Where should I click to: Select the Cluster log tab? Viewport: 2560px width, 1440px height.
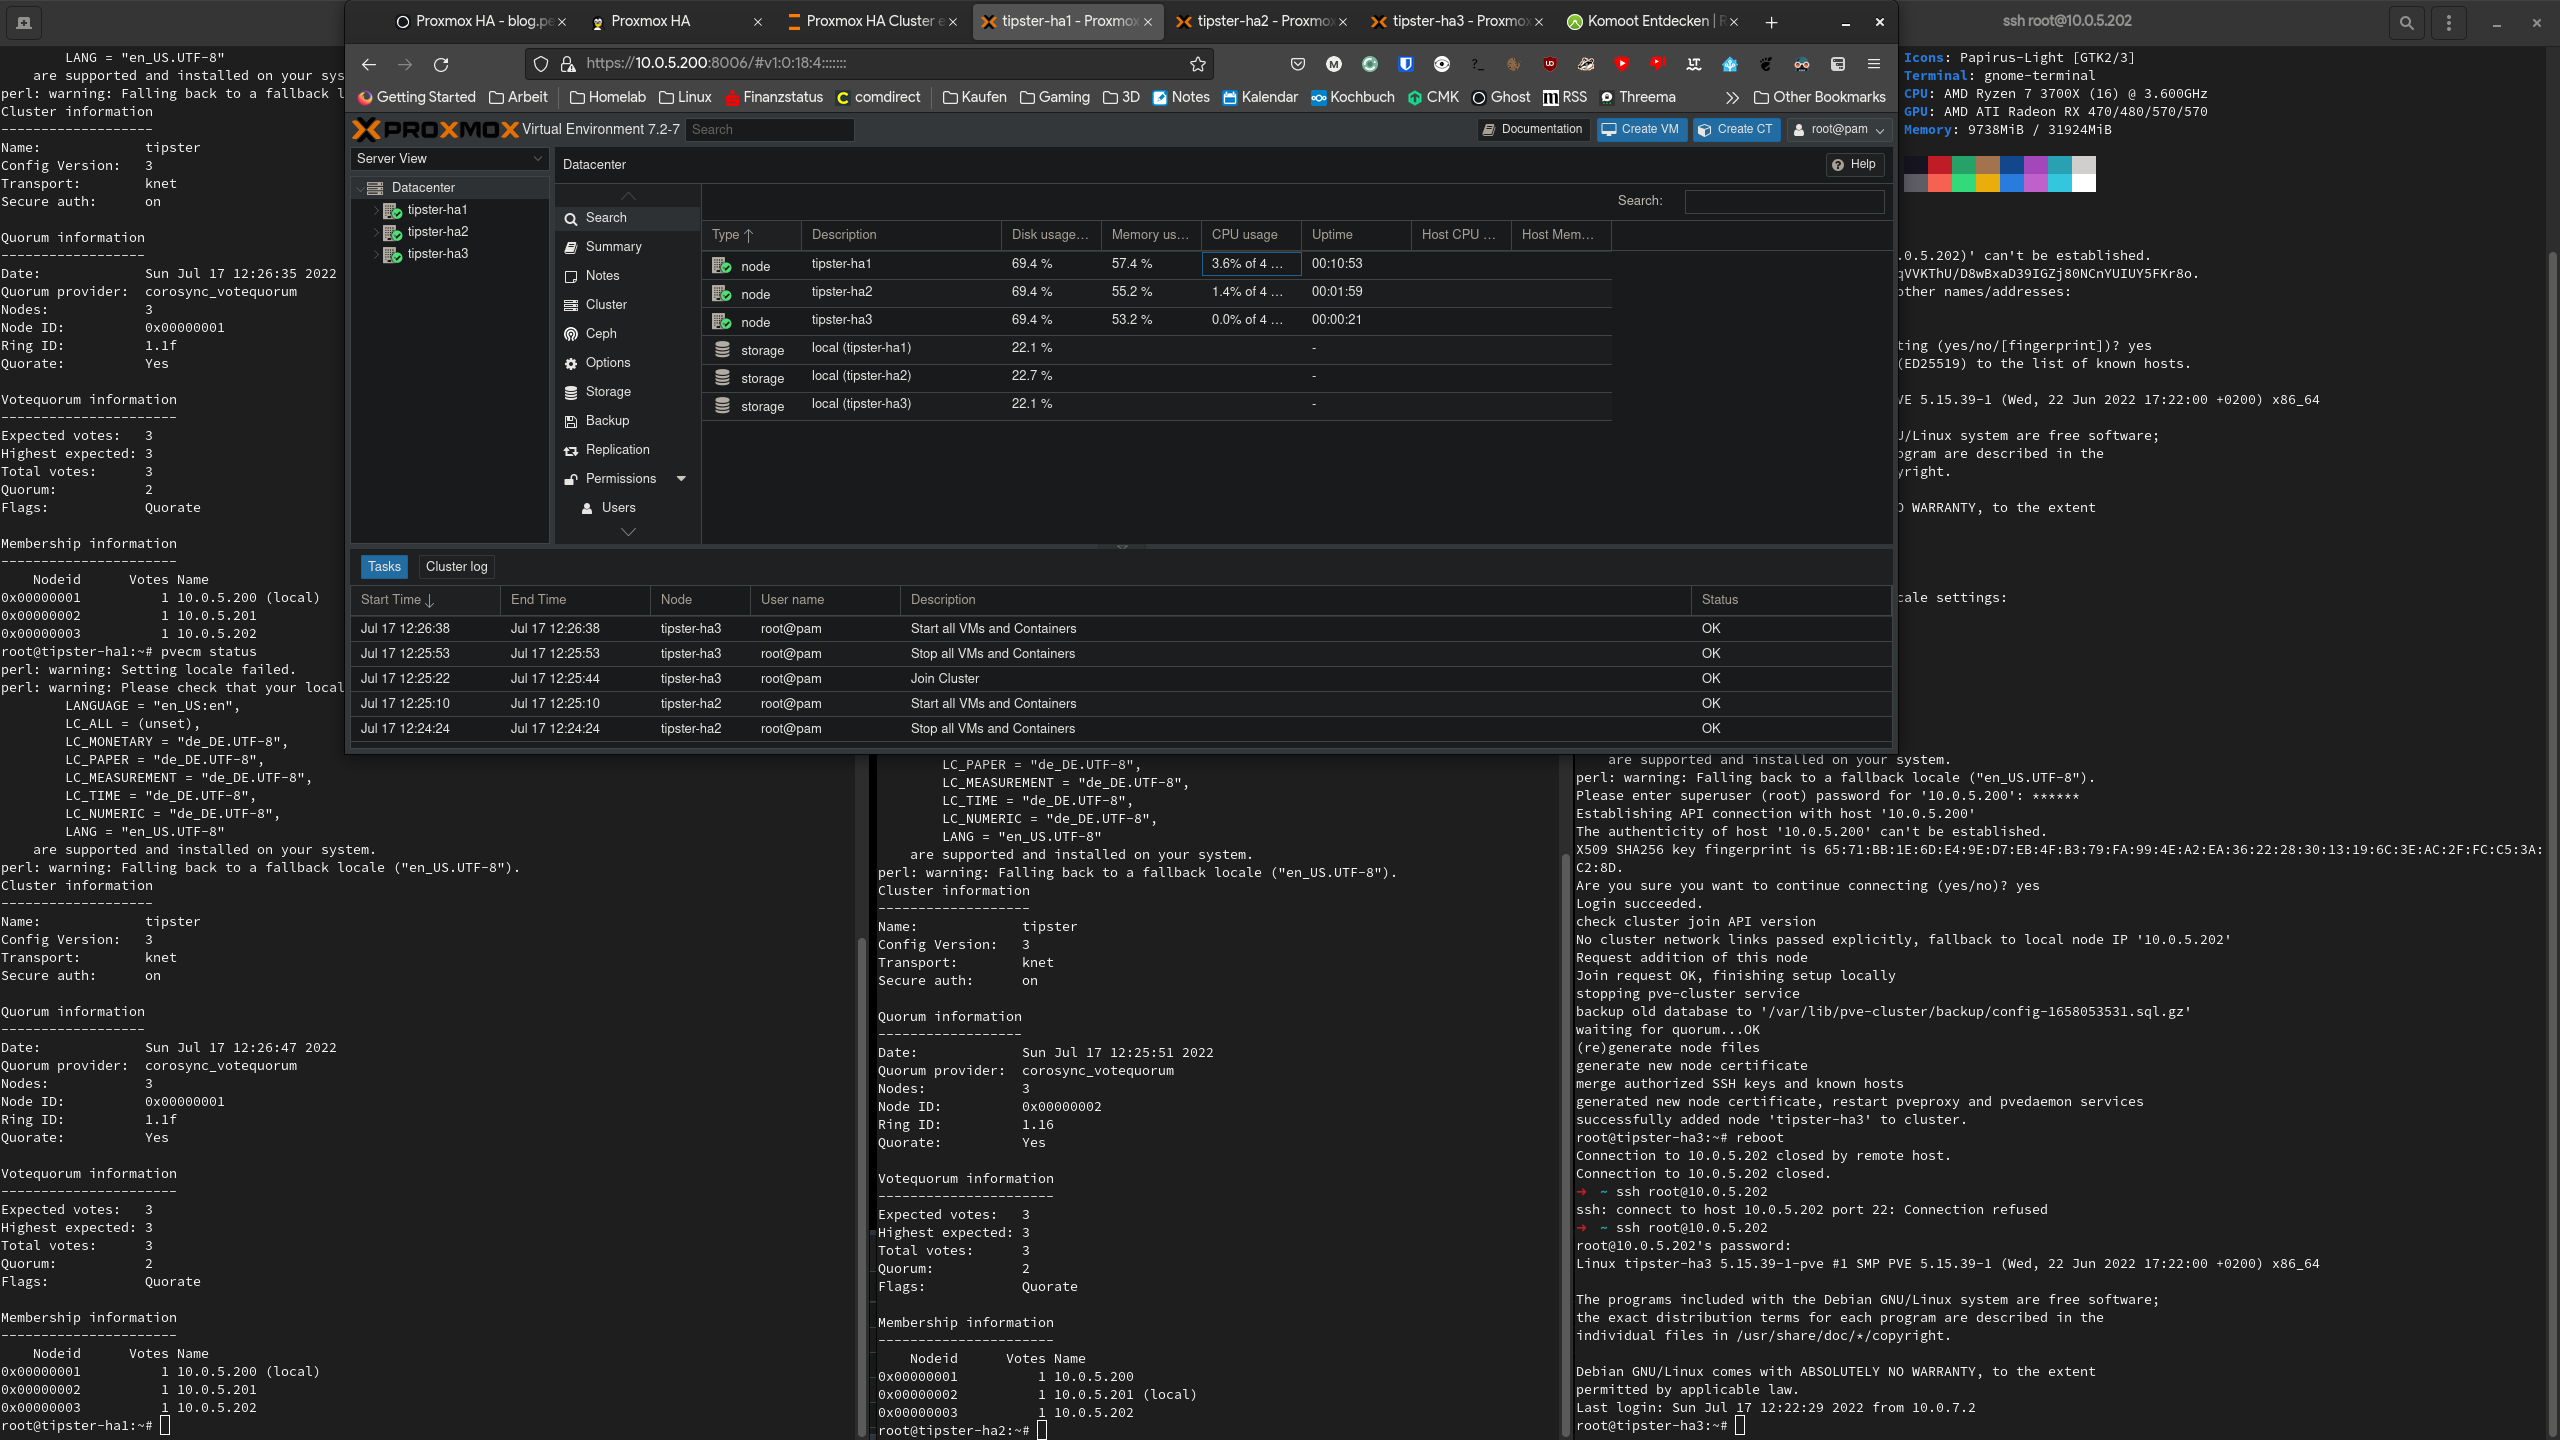tap(456, 567)
